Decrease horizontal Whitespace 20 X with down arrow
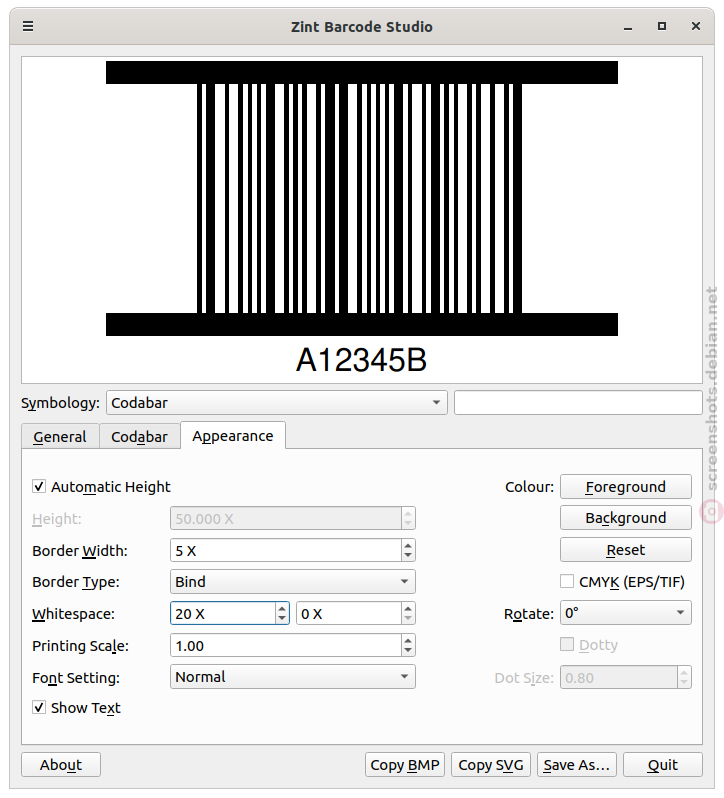 tap(282, 619)
